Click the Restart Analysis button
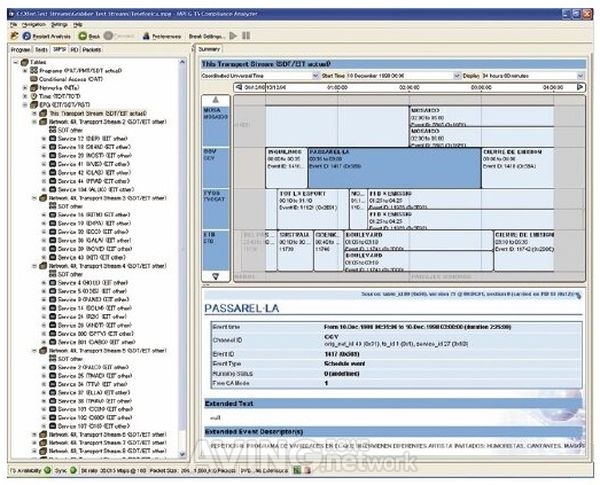Screen dimensions: 600x485 pyautogui.click(x=47, y=36)
